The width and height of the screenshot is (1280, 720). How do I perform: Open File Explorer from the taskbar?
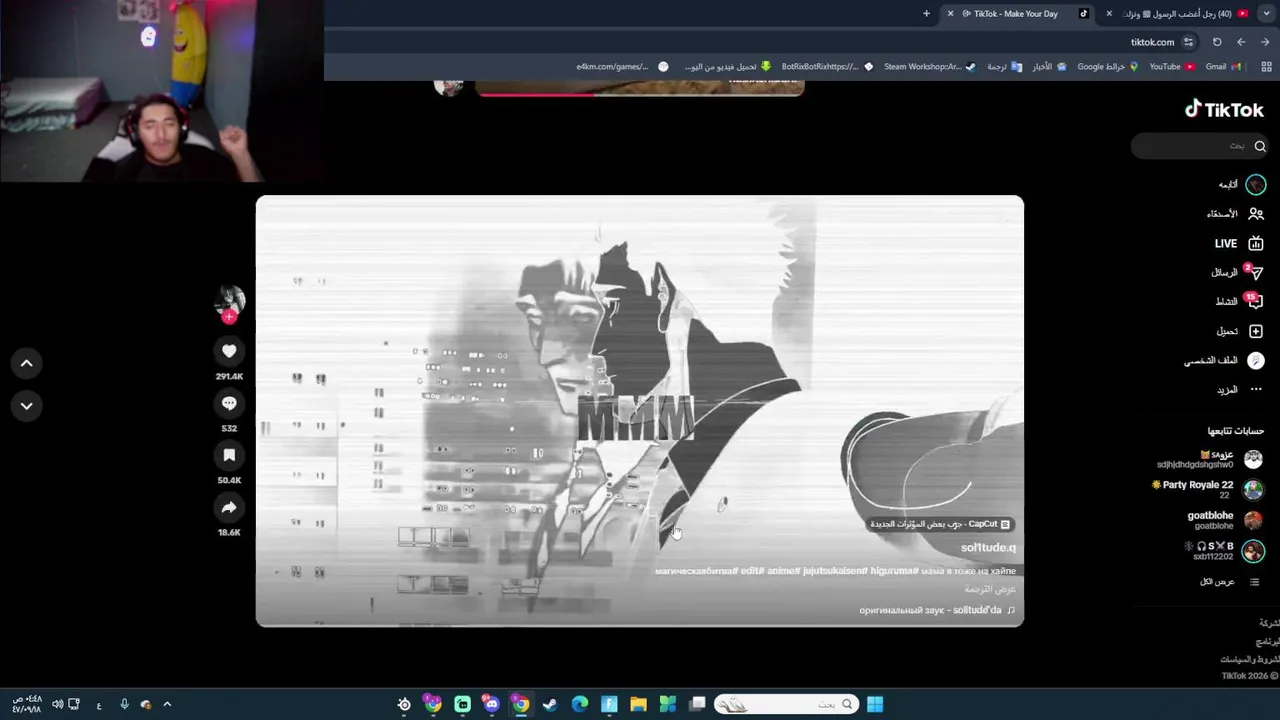(x=638, y=704)
